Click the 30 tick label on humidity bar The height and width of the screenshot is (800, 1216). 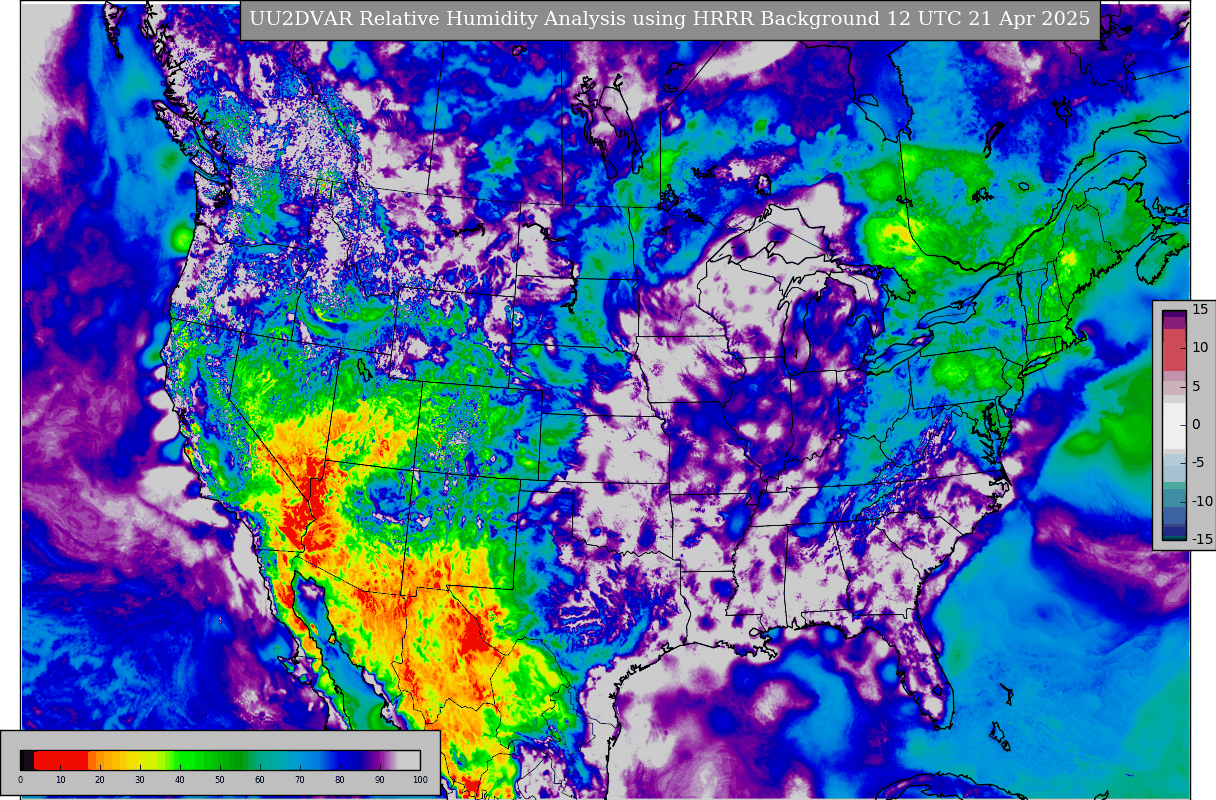tap(140, 780)
